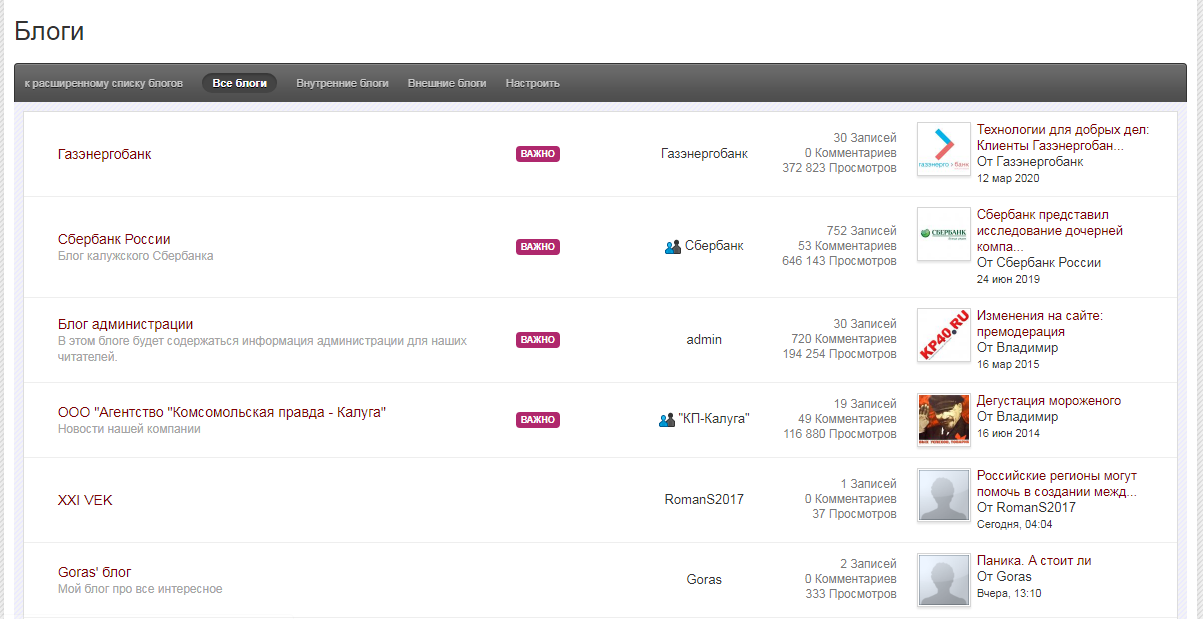This screenshot has width=1203, height=619.
Task: Click the description Новости нашей компании
Action: coord(129,429)
